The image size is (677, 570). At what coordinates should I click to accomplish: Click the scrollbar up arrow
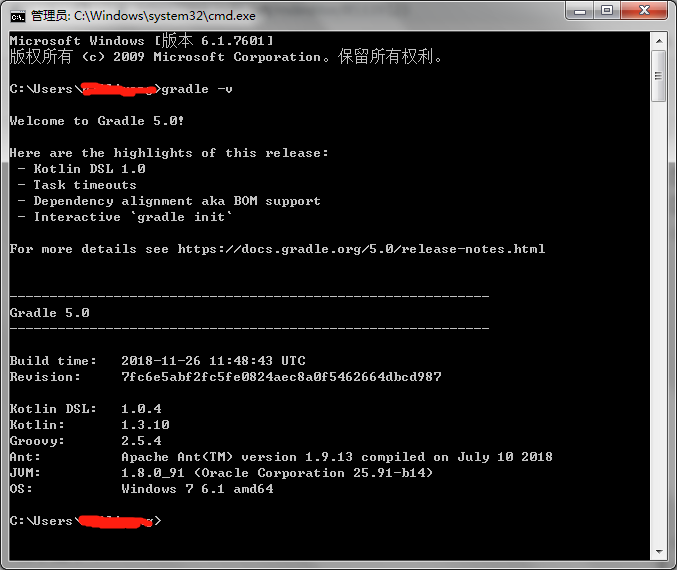[x=659, y=41]
